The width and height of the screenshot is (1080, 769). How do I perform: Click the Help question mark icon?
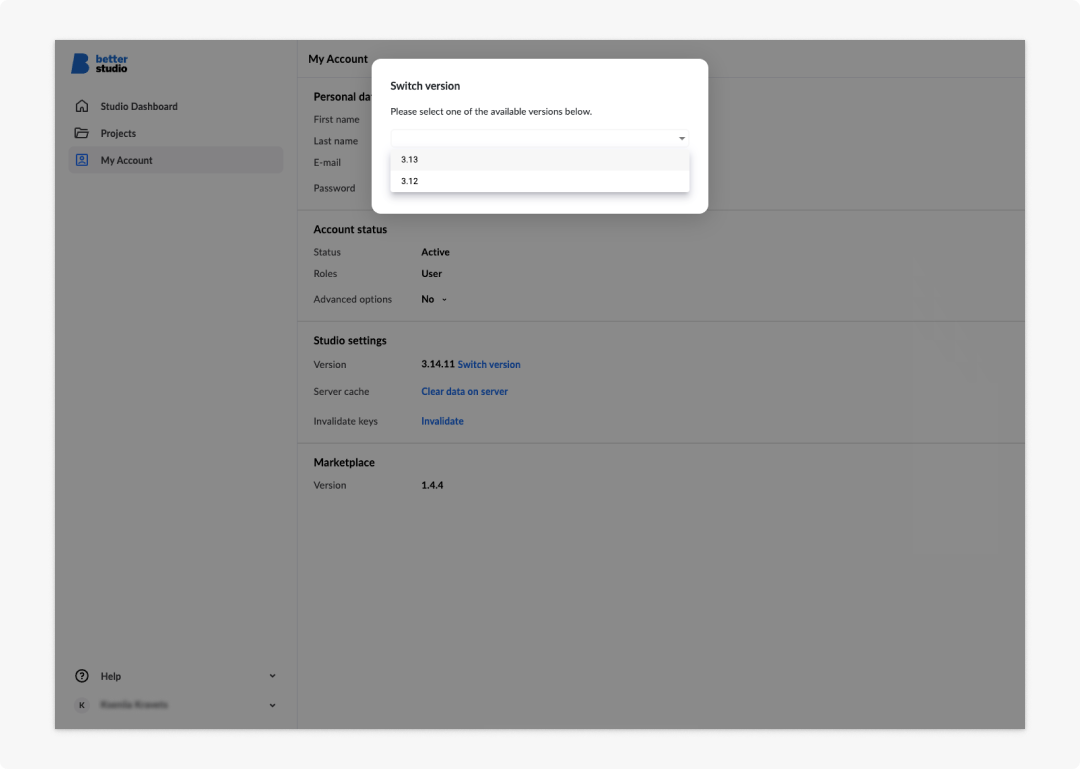tap(82, 676)
